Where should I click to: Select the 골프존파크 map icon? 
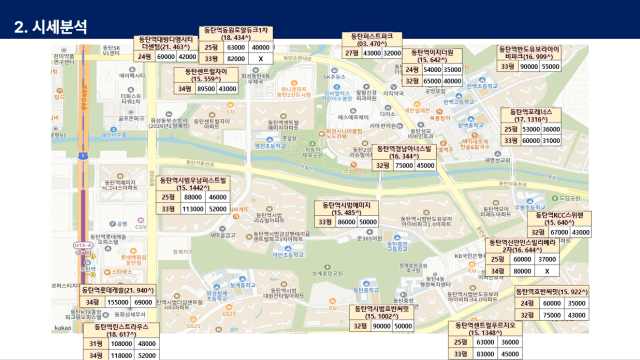point(131,112)
